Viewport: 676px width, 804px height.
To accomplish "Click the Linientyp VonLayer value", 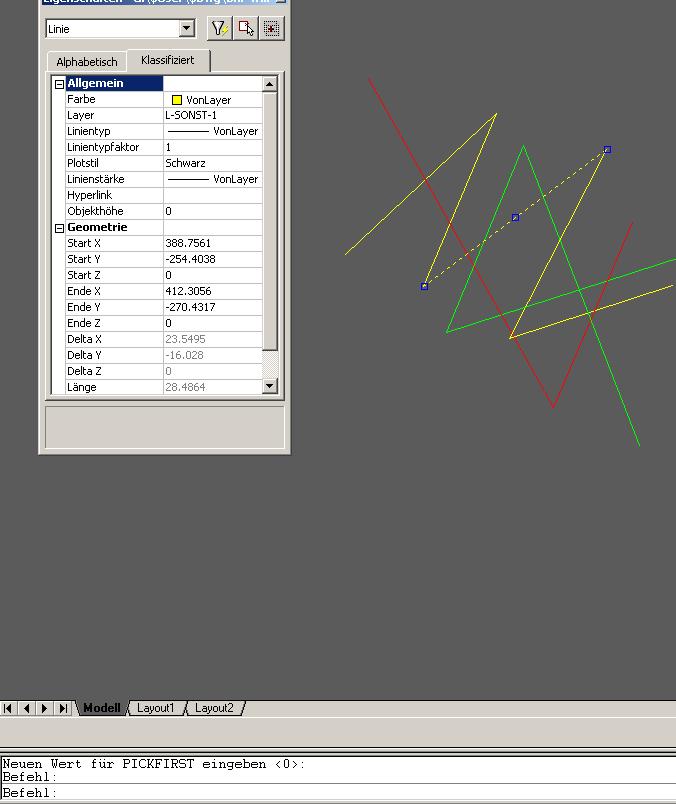I will (212, 131).
